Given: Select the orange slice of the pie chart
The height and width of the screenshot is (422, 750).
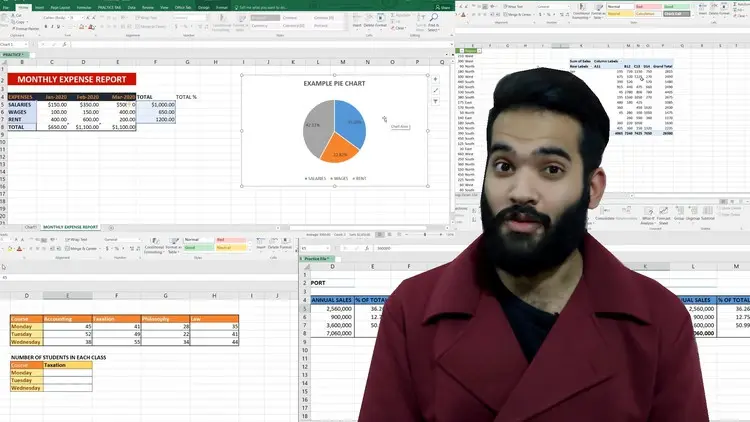Looking at the screenshot, I should coord(339,151).
